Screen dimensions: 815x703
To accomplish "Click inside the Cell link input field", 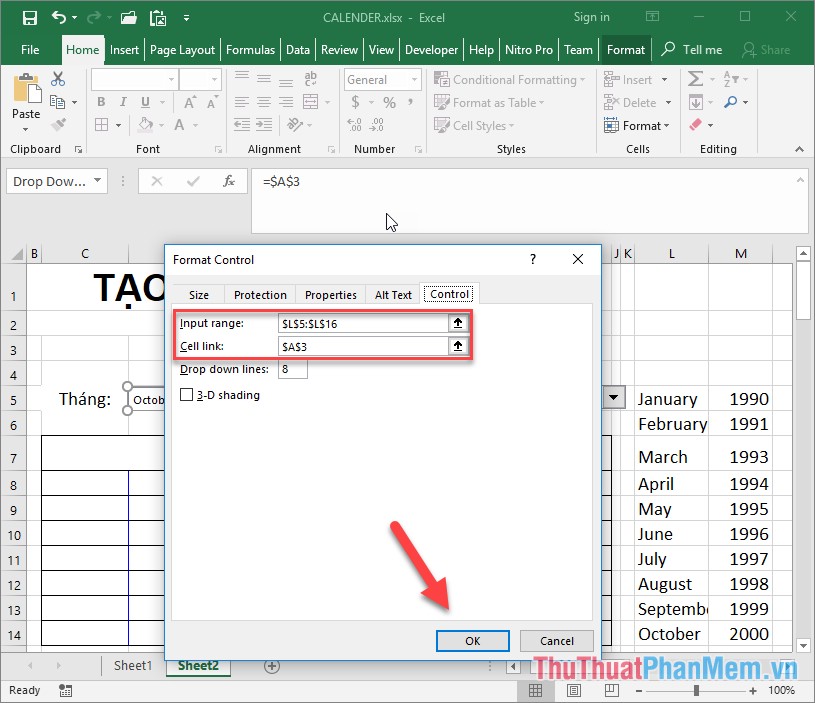I will (360, 345).
